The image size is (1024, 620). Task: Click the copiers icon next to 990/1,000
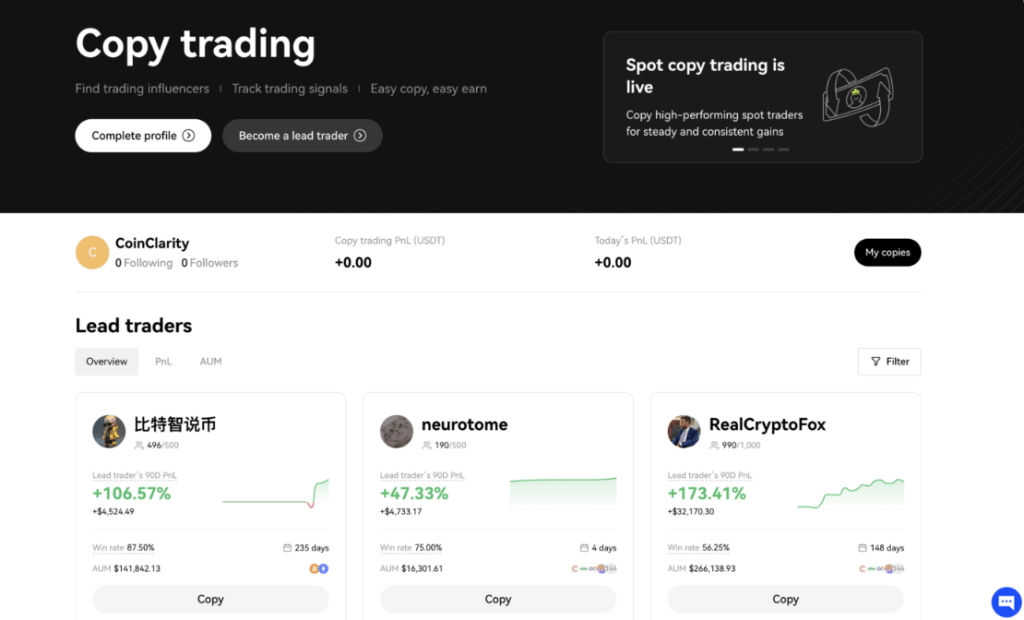[x=713, y=444]
